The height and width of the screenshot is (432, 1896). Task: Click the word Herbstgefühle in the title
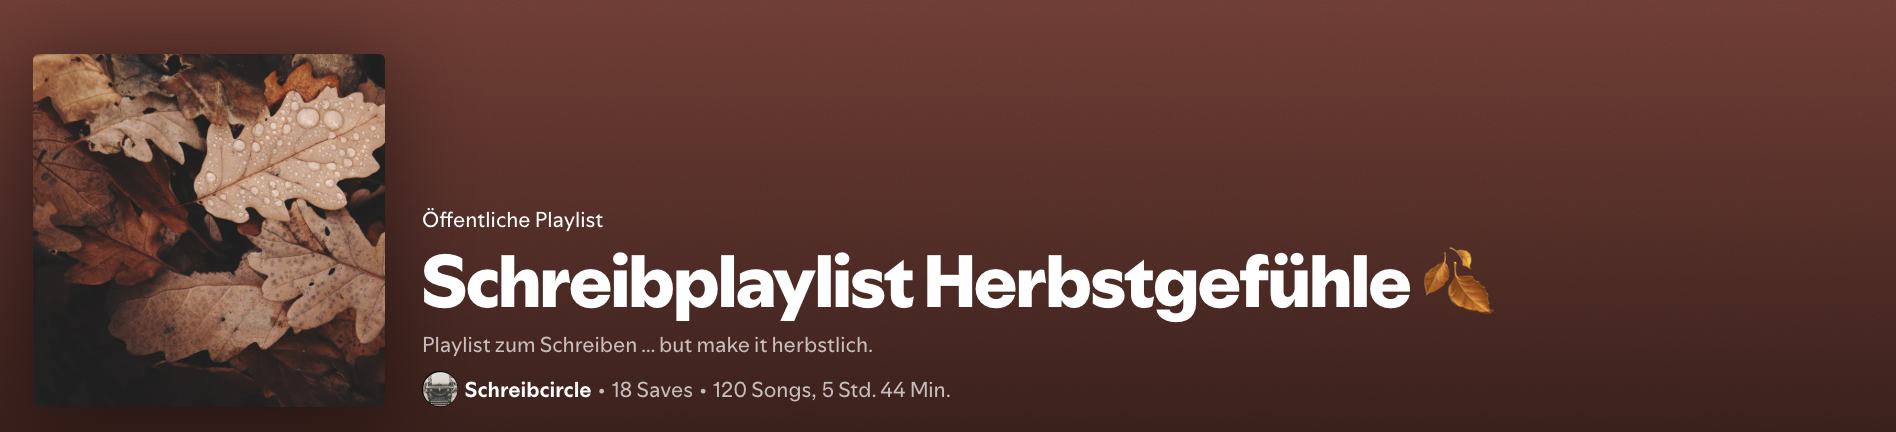[x=1168, y=284]
